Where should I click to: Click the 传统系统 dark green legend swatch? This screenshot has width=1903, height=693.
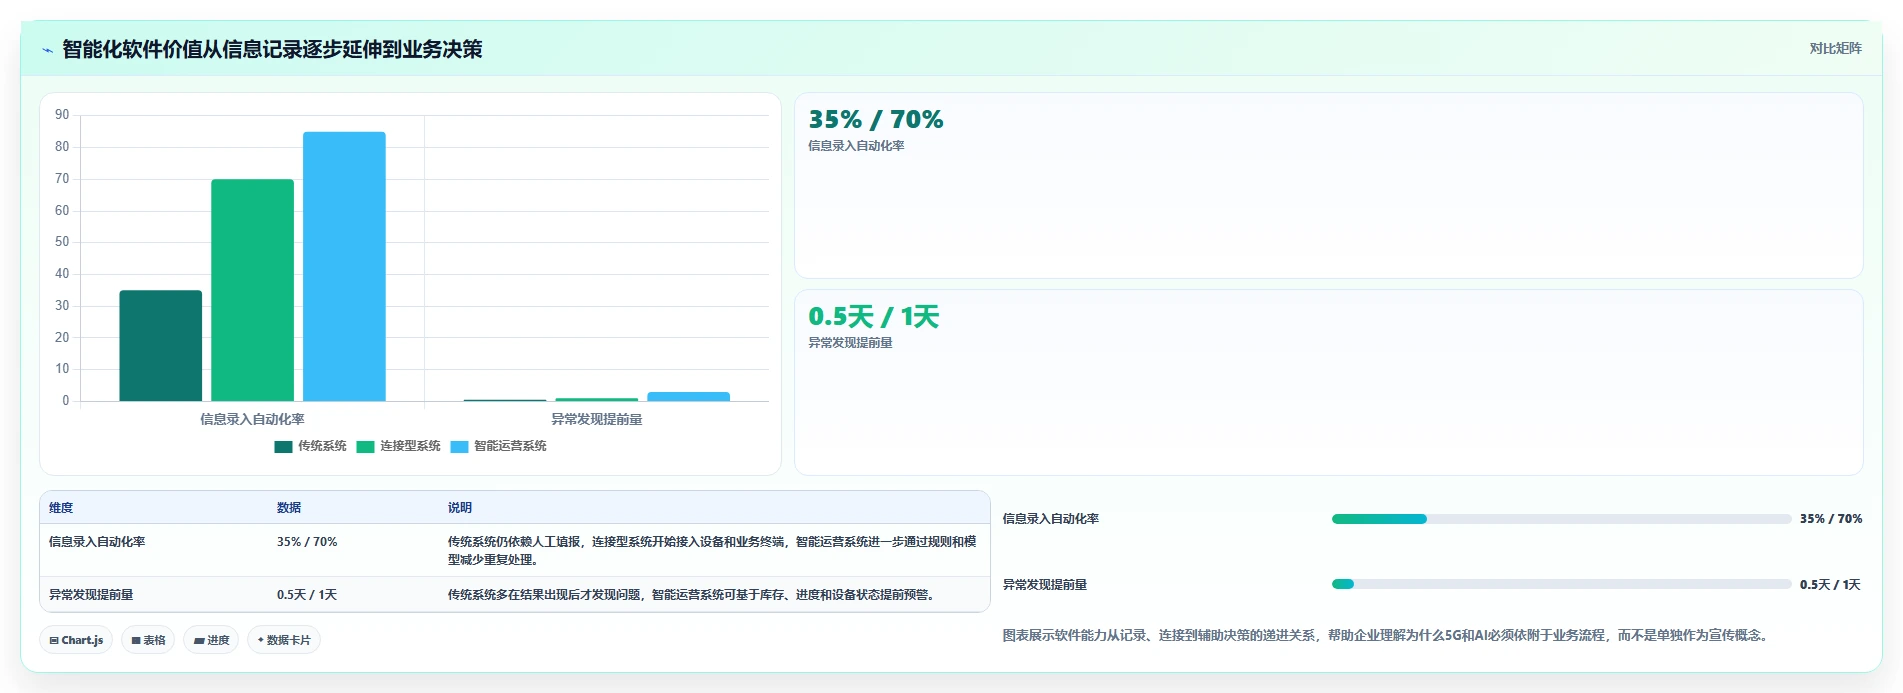coord(283,447)
